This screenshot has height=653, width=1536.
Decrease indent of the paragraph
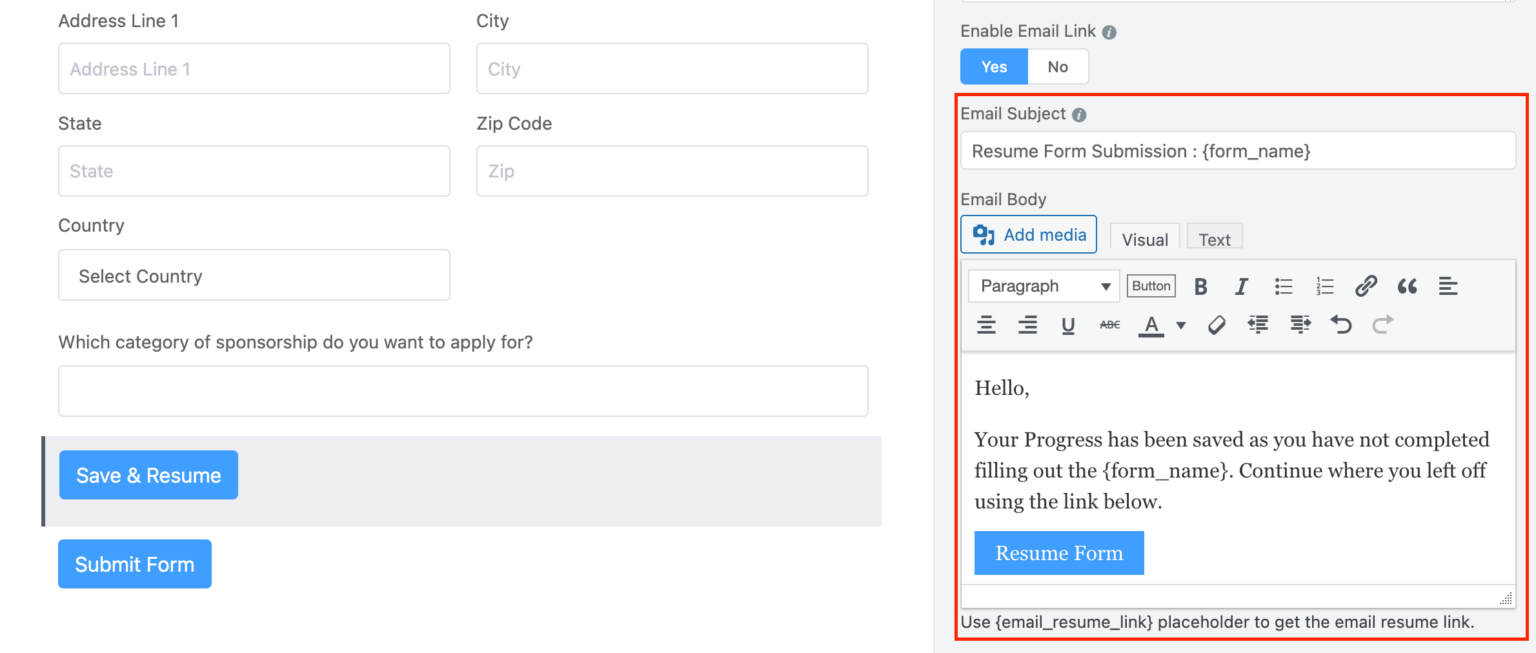(1258, 325)
